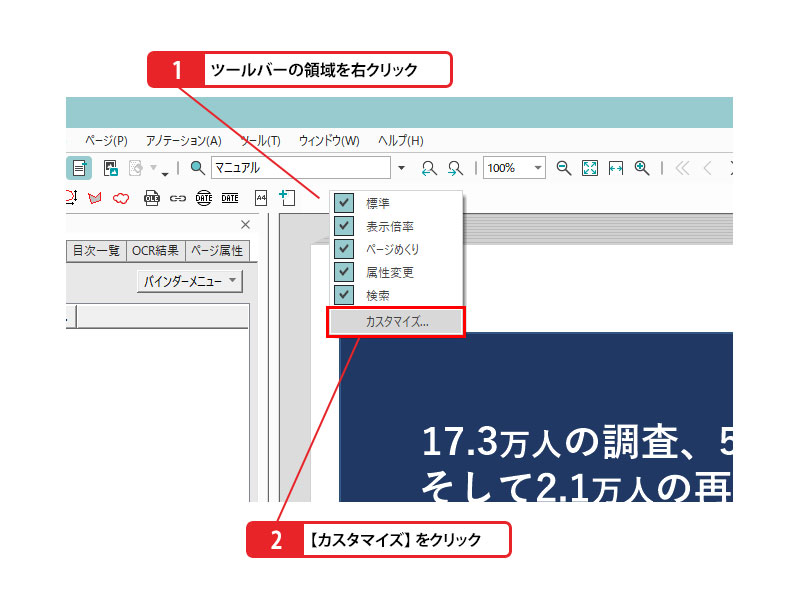800x600 pixels.
Task: Open the バインダーメニュー dropdown
Action: [190, 281]
